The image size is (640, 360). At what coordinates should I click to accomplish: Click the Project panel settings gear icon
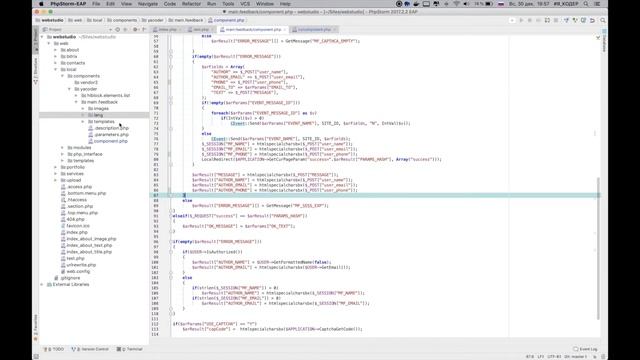(135, 30)
